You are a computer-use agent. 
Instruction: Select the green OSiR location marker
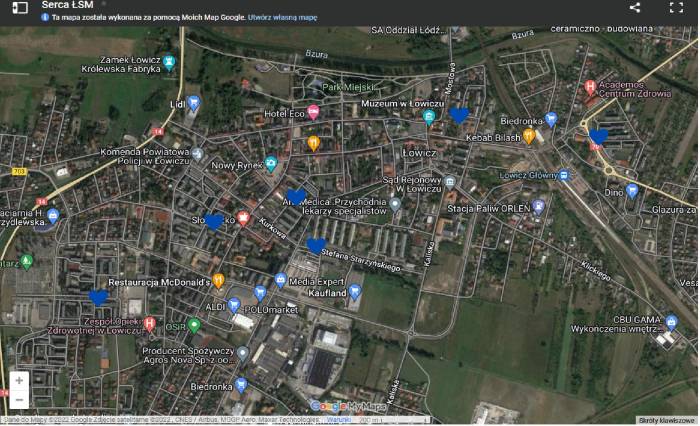(x=193, y=326)
